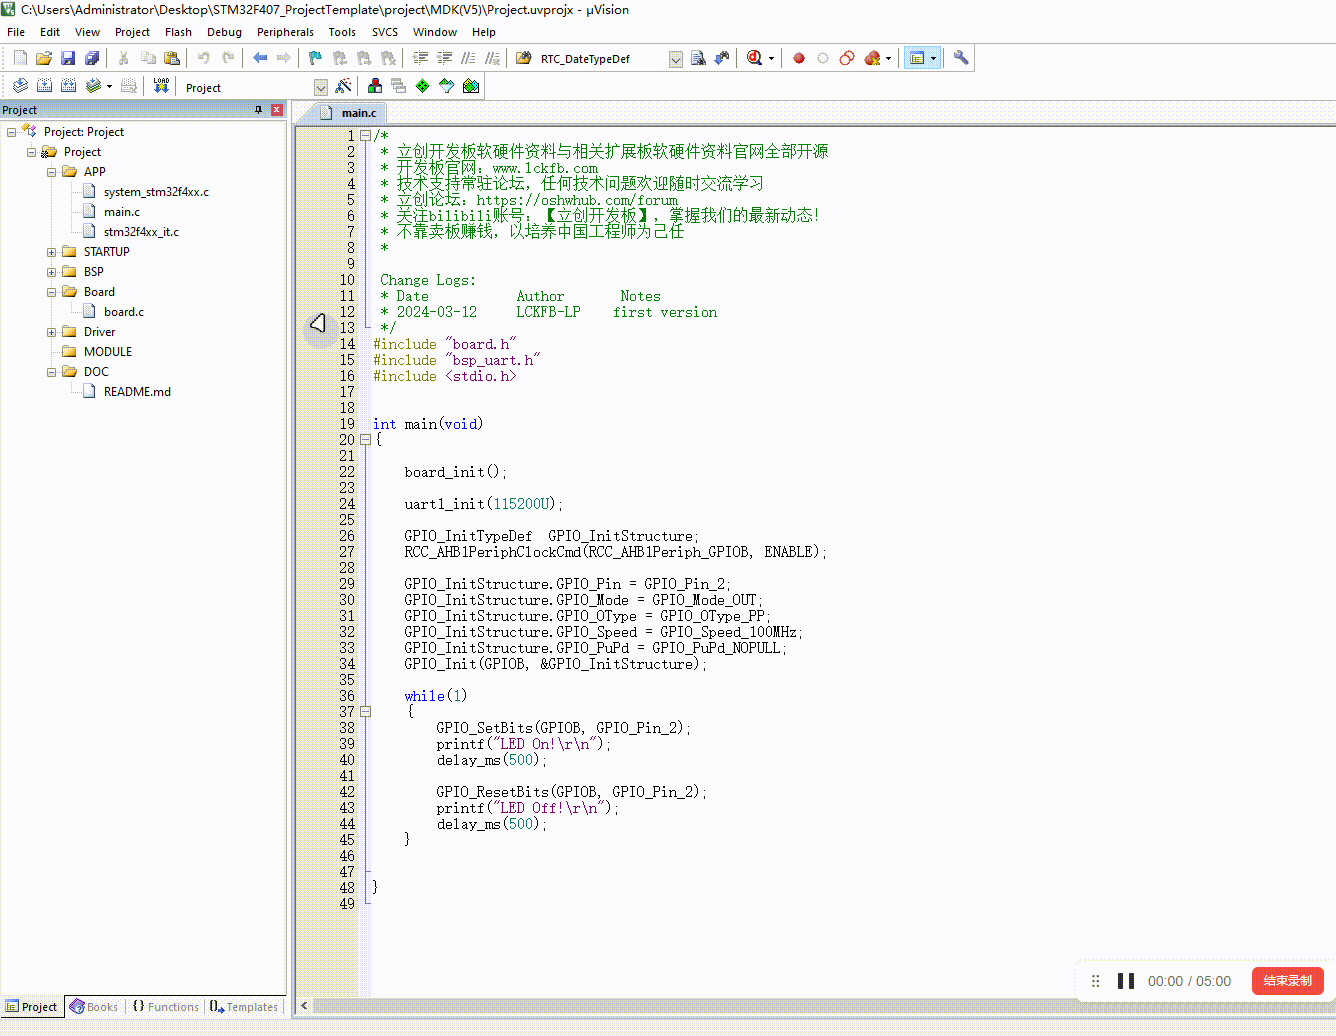Collapse code folding at main function brace
Viewport: 1336px width, 1036px height.
(365, 440)
